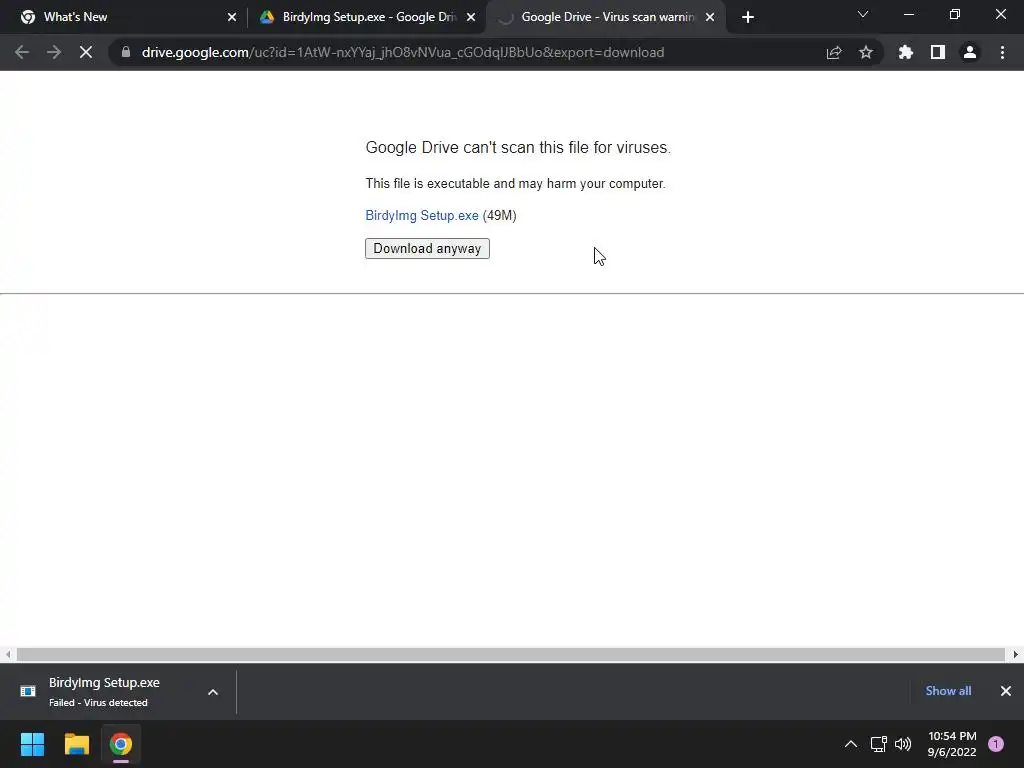Bookmark this page with the star
1024x768 pixels.
pos(866,52)
